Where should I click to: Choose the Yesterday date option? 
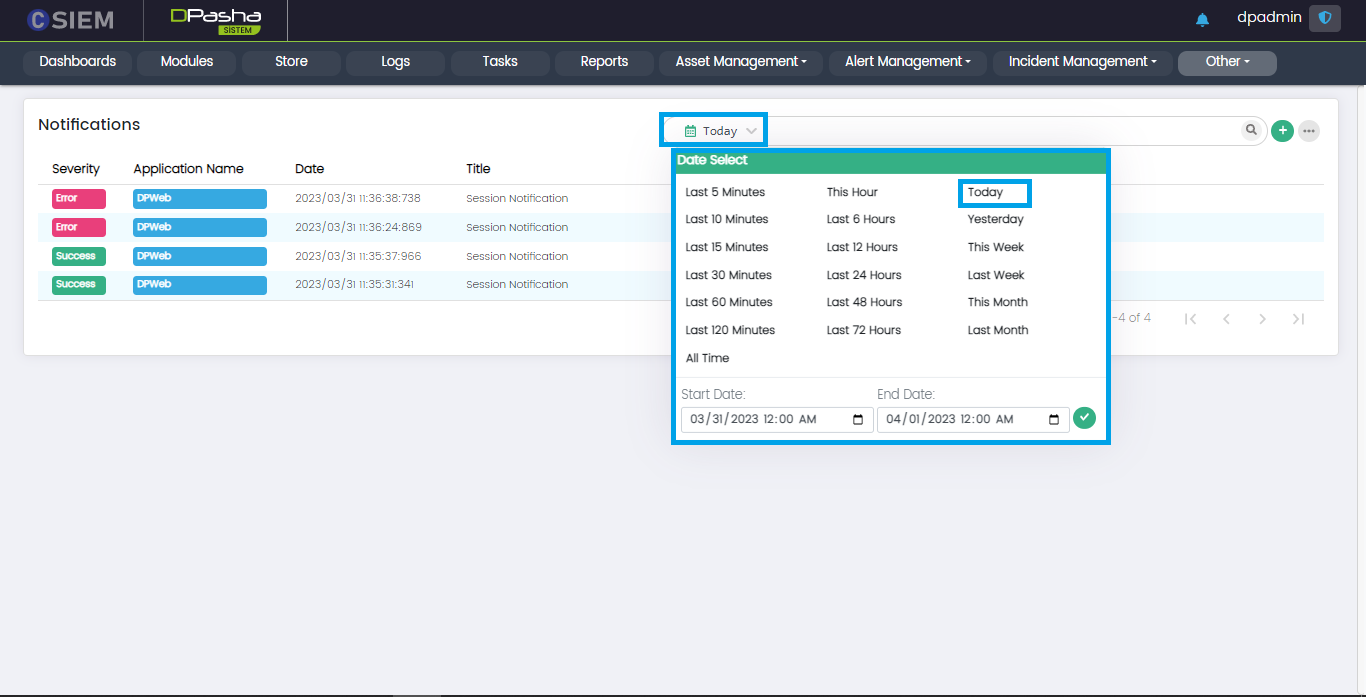tap(995, 219)
